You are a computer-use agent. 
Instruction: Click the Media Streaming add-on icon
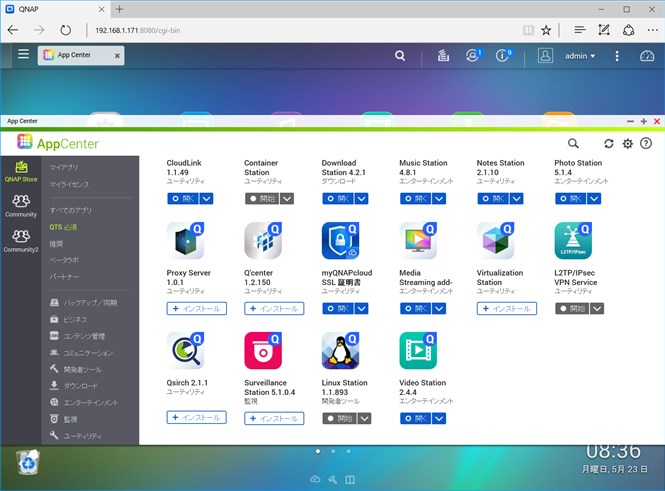418,240
